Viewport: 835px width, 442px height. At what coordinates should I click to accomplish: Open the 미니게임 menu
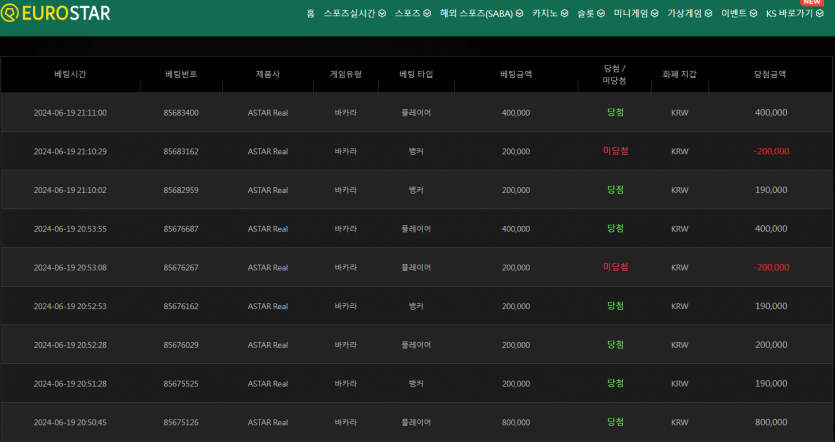point(631,13)
